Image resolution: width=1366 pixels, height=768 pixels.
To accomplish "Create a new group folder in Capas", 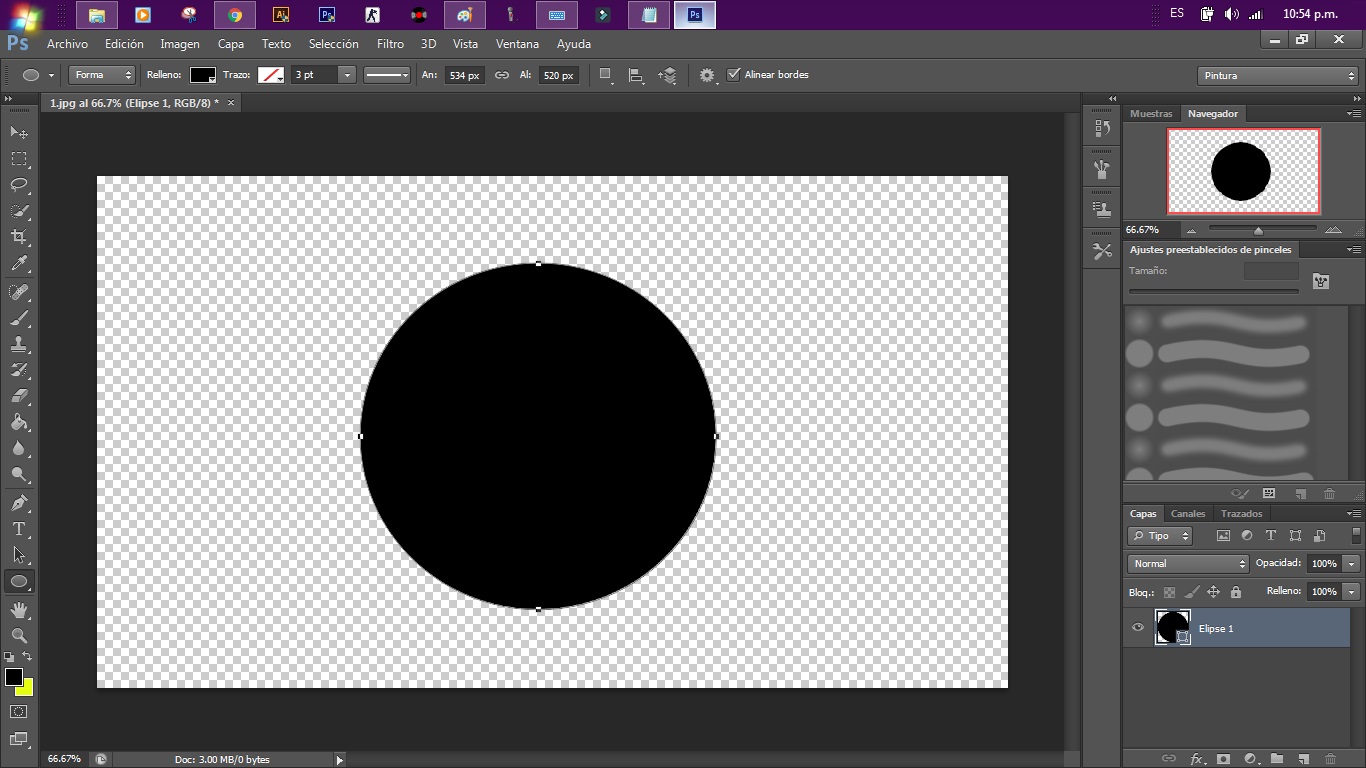I will coord(1277,759).
